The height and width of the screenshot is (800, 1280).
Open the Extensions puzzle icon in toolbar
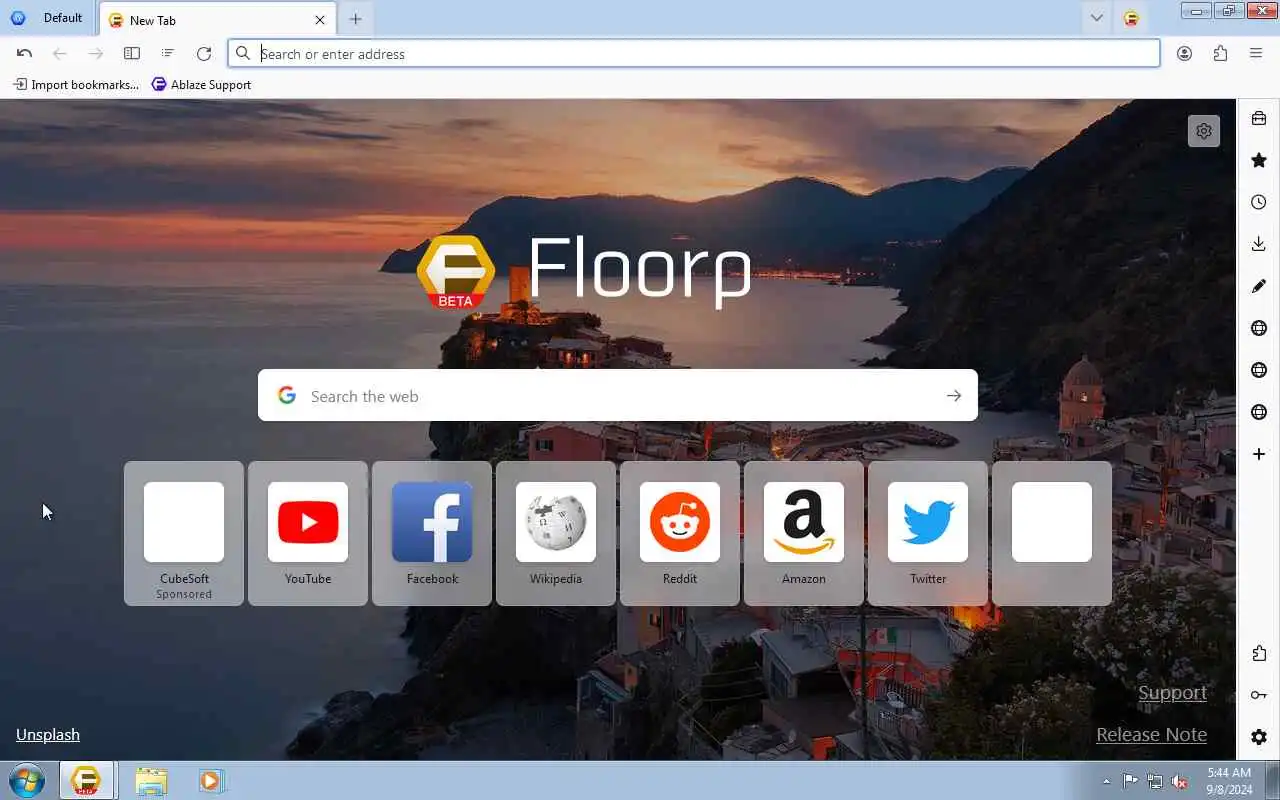(x=1220, y=53)
